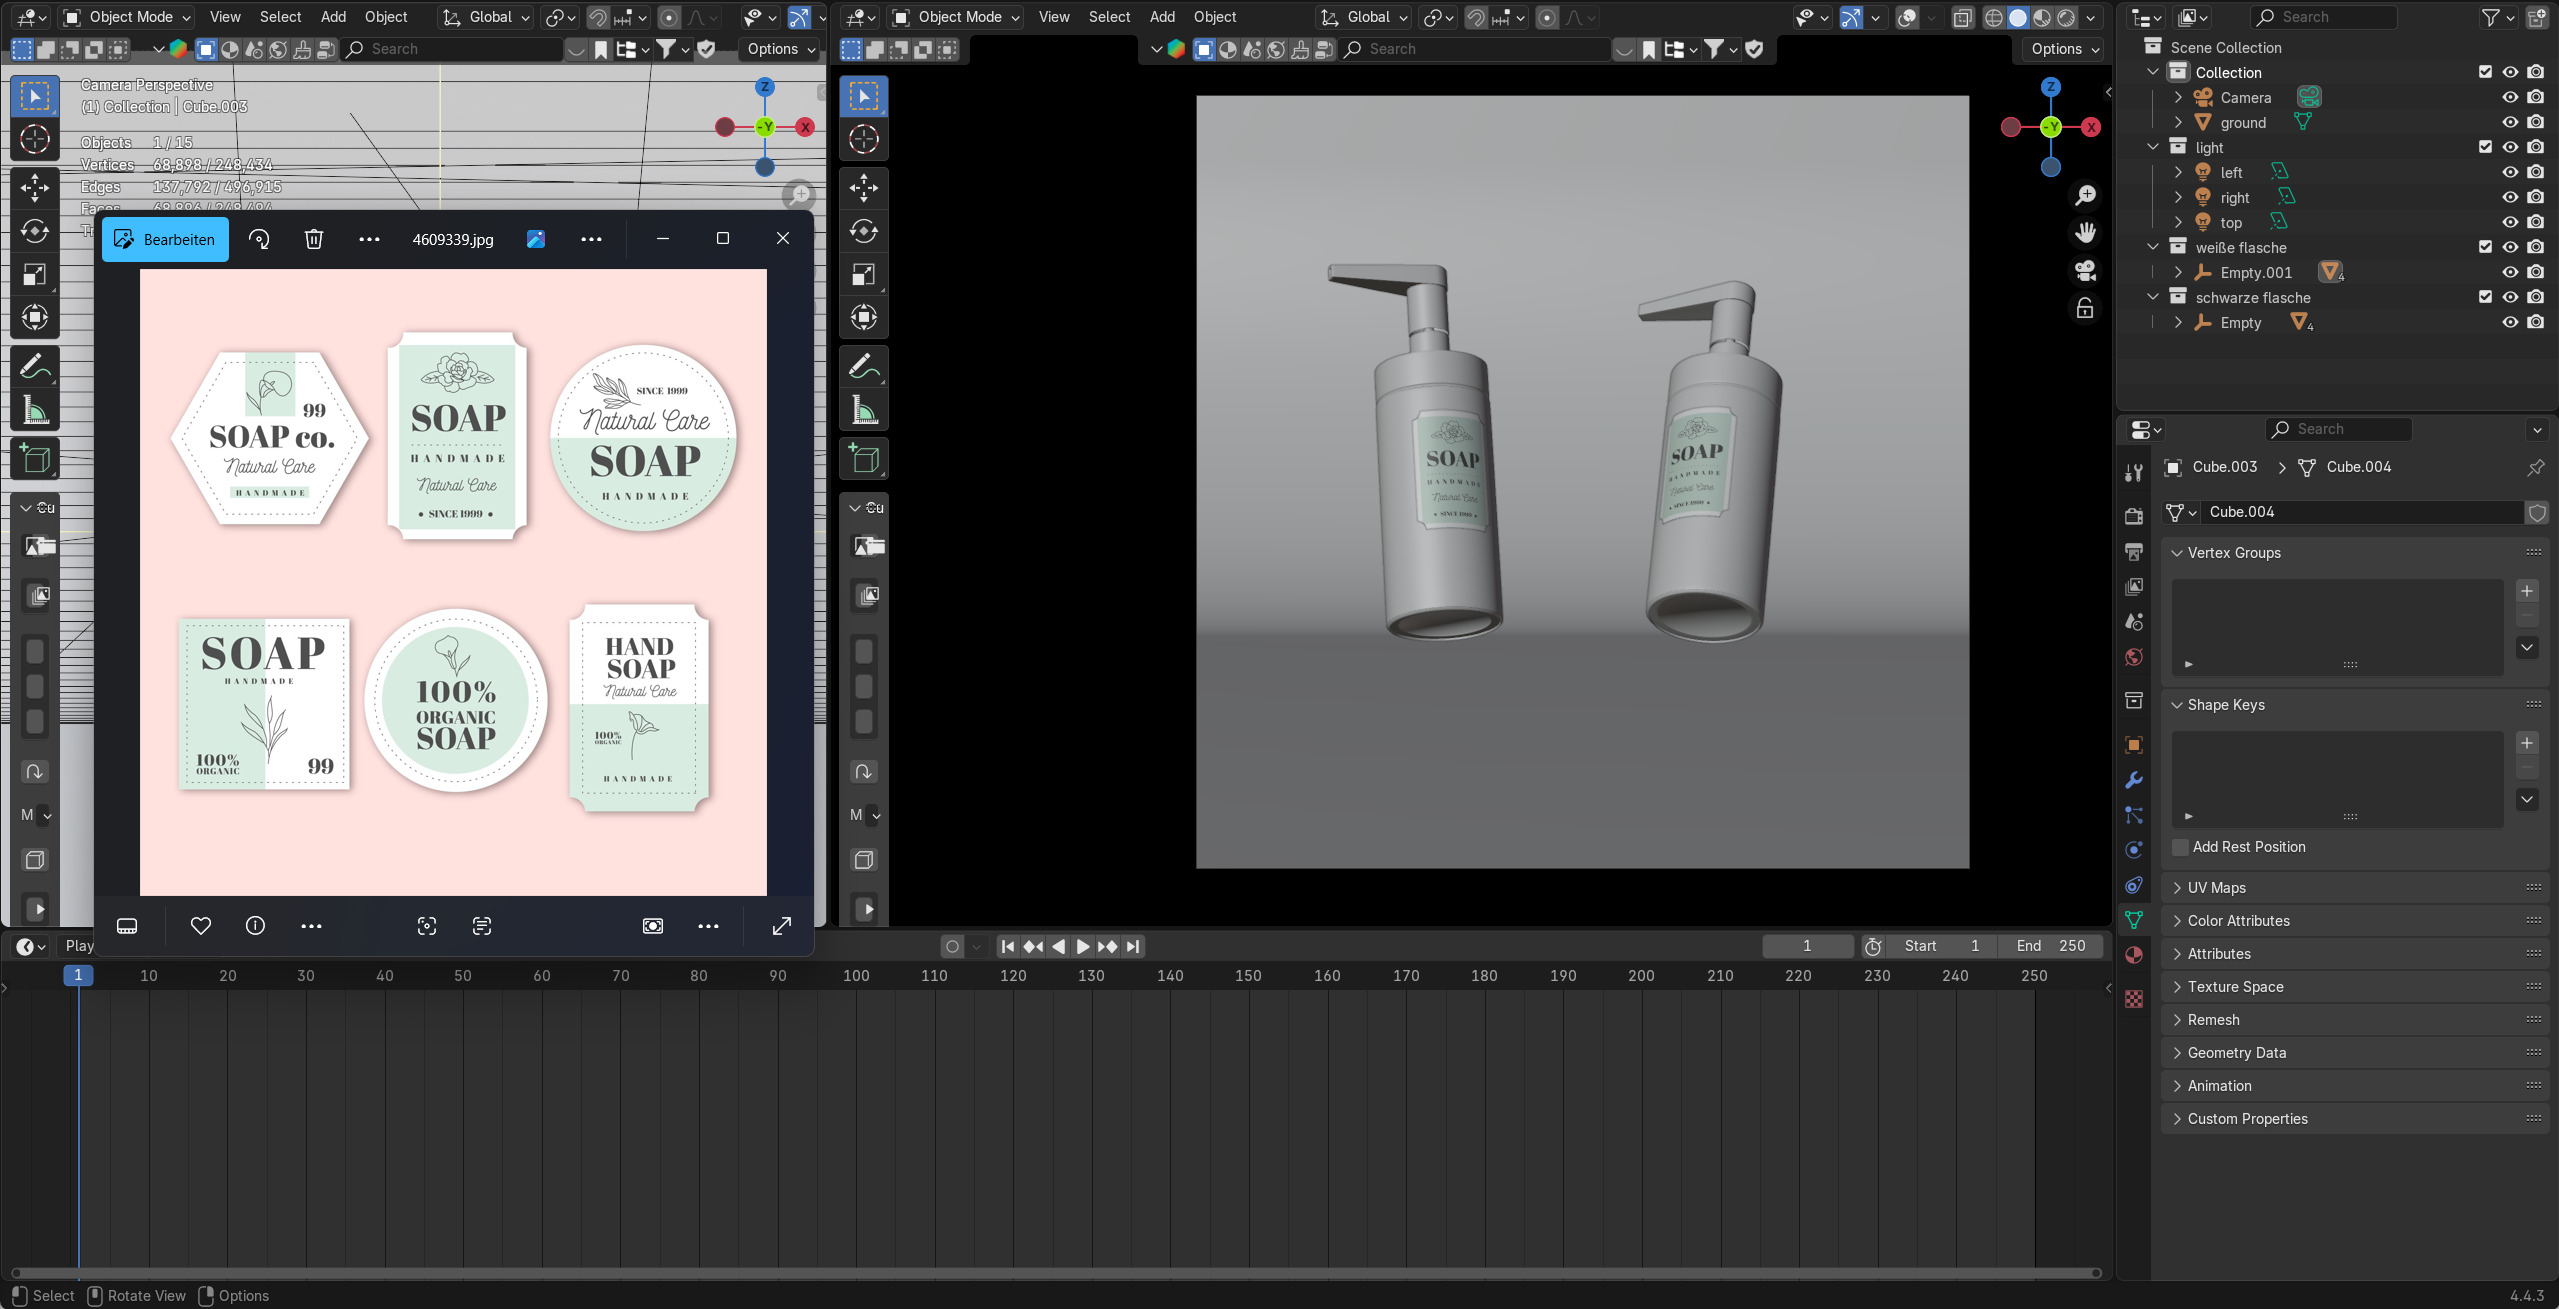Open Options in right viewport header
The width and height of the screenshot is (2559, 1309).
click(x=2065, y=49)
